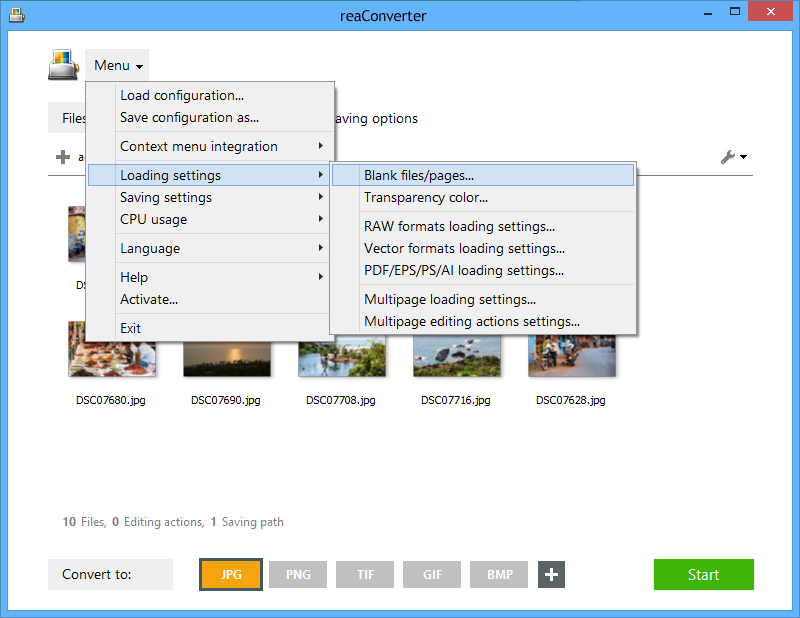Open Transparency color... setting
The width and height of the screenshot is (800, 618).
[x=483, y=197]
